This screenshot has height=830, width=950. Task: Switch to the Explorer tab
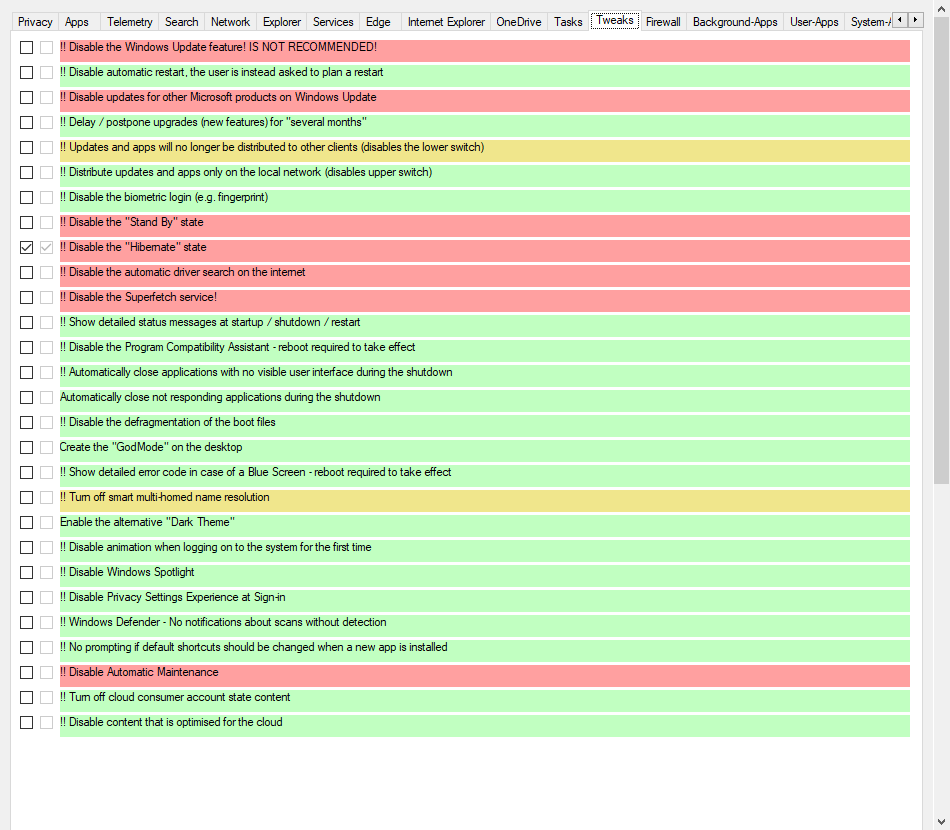click(x=282, y=22)
